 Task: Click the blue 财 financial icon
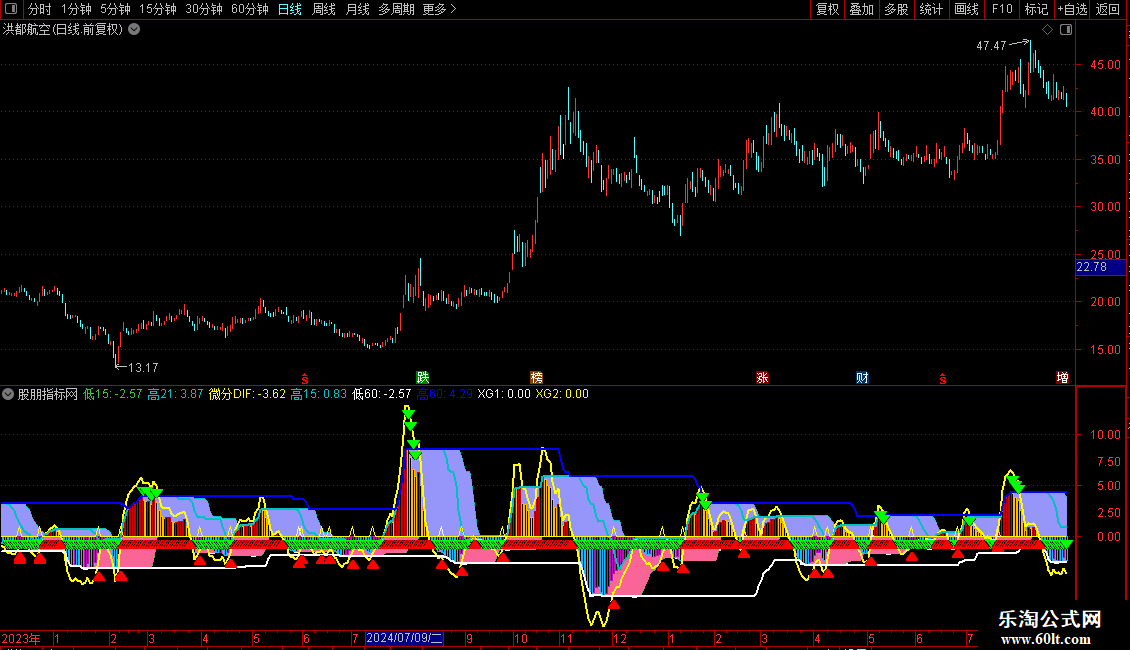(x=862, y=378)
